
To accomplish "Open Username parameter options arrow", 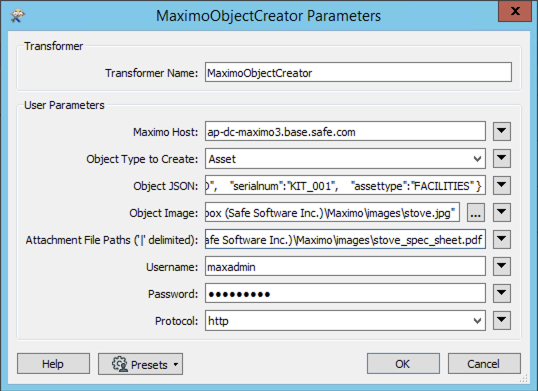I will pyautogui.click(x=502, y=266).
